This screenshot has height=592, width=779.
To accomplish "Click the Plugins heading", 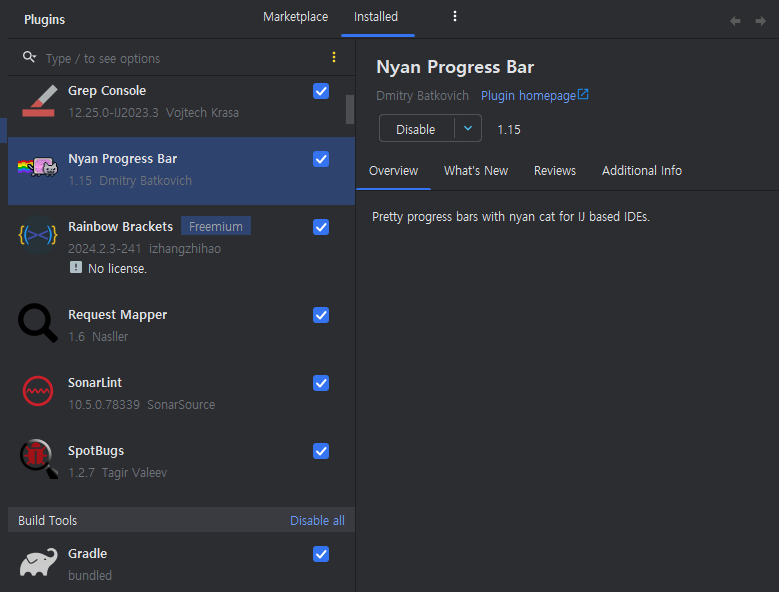I will pos(44,19).
